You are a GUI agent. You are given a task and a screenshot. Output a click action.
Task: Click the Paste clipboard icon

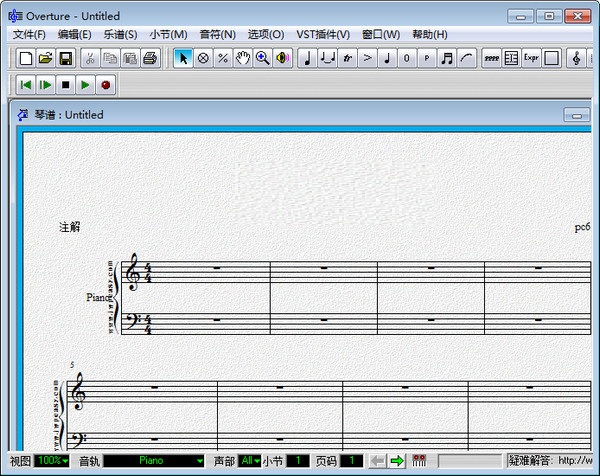coord(130,59)
